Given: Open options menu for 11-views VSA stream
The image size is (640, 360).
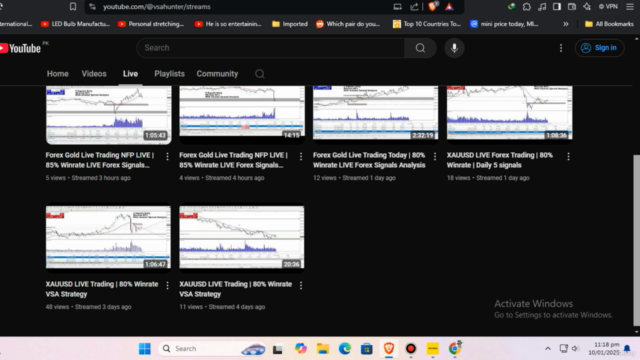Looking at the screenshot, I should click(x=301, y=285).
